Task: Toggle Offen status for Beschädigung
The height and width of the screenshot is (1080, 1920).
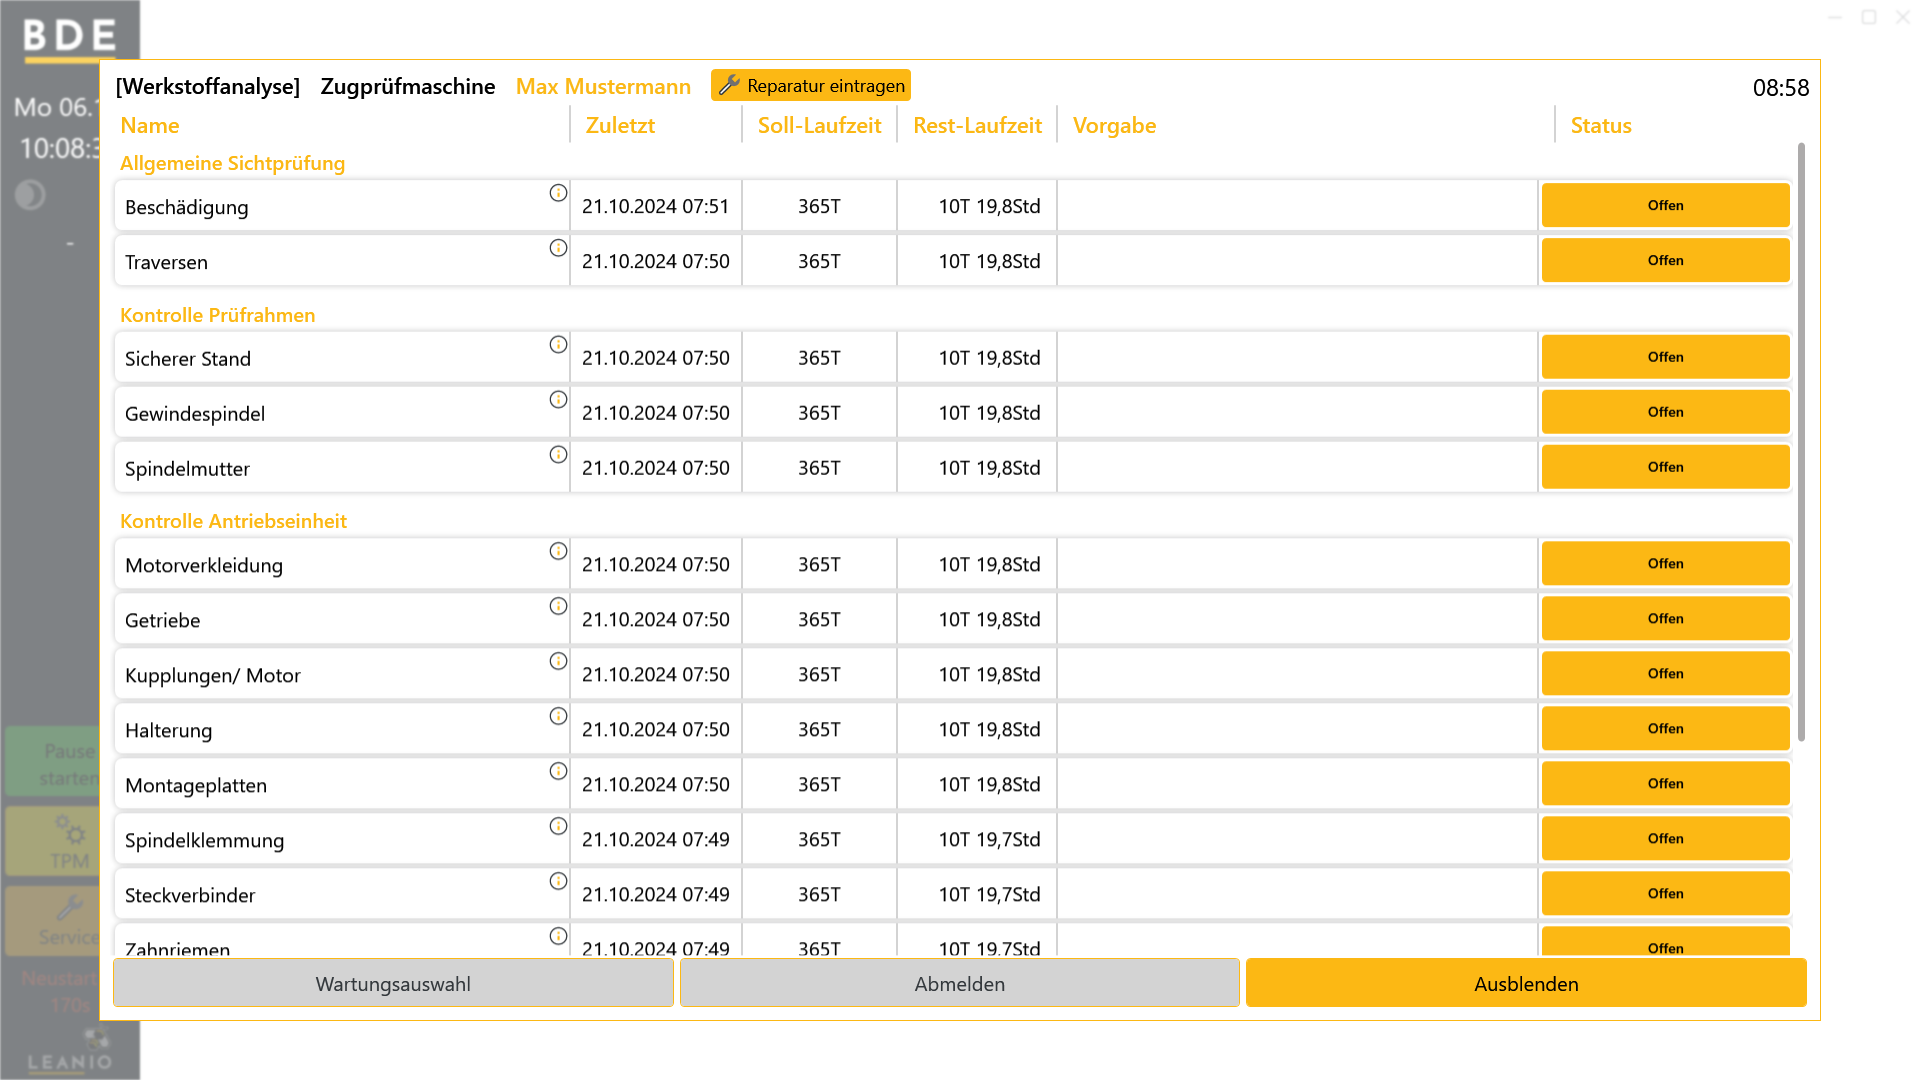Action: pos(1665,206)
